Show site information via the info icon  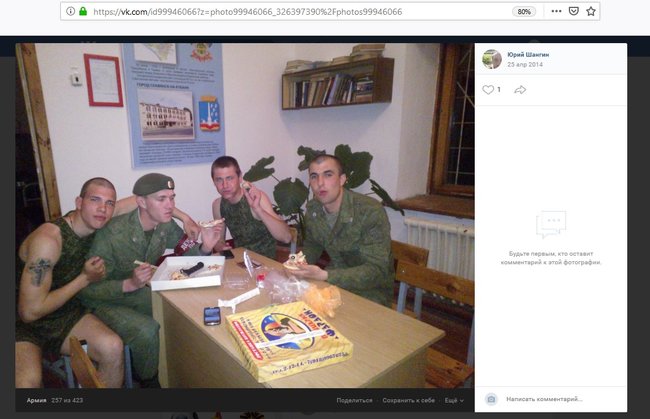[71, 11]
